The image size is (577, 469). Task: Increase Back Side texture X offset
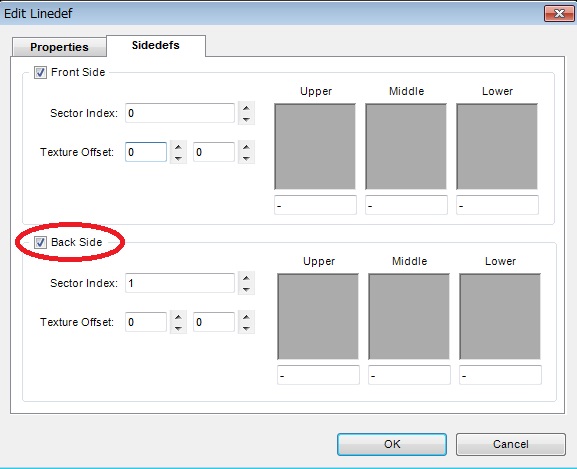coord(178,317)
